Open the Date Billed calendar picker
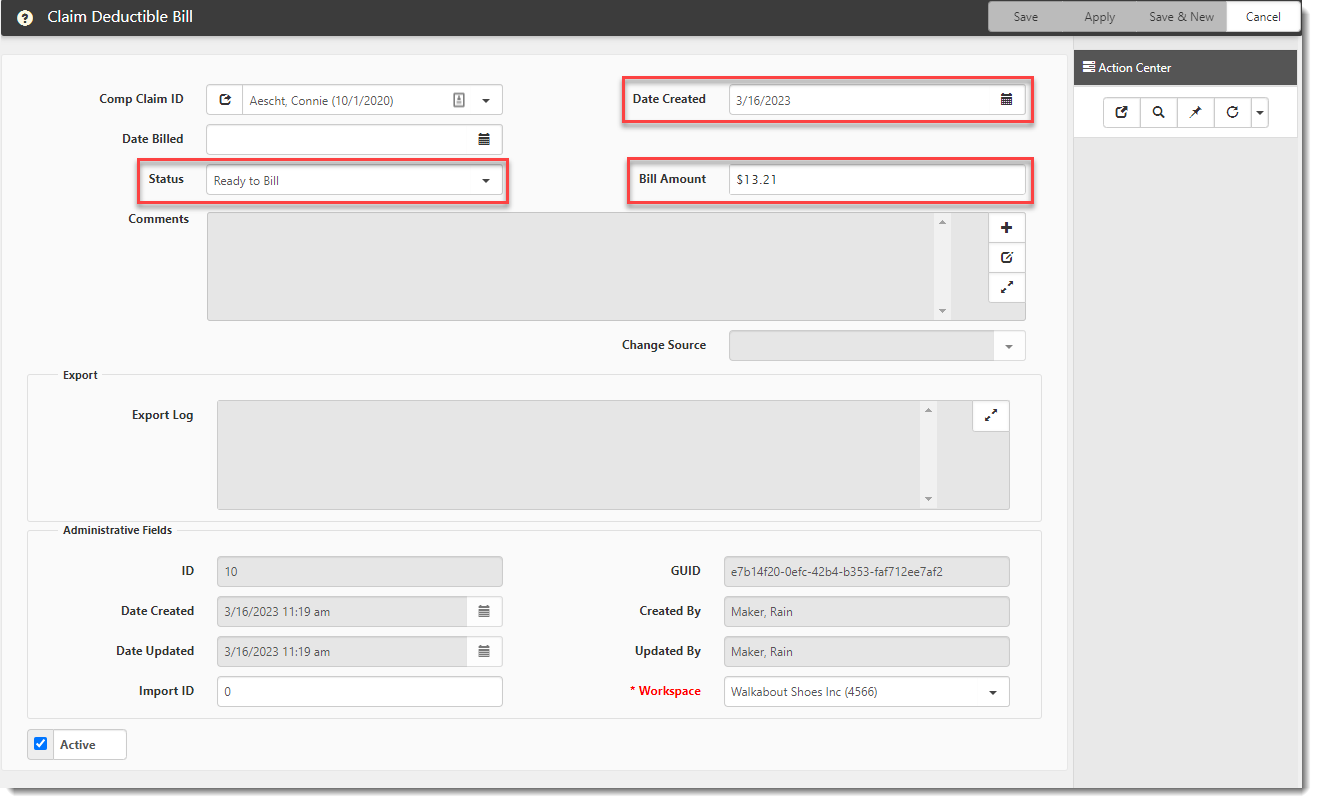 coord(484,140)
